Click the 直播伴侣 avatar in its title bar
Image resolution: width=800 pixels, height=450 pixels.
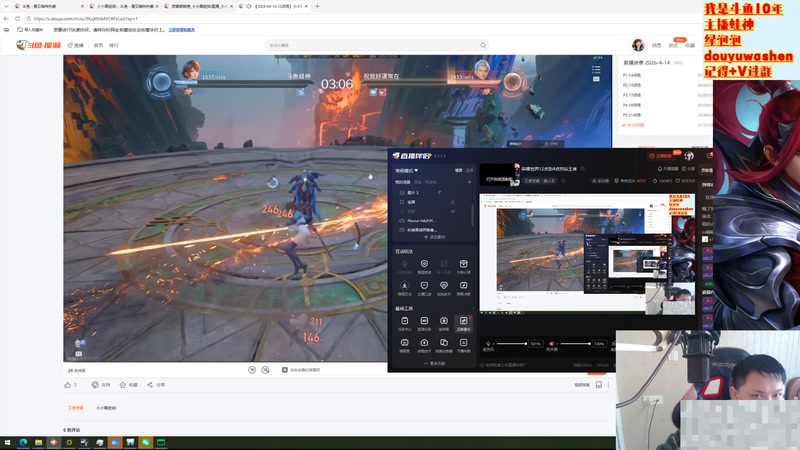click(689, 156)
